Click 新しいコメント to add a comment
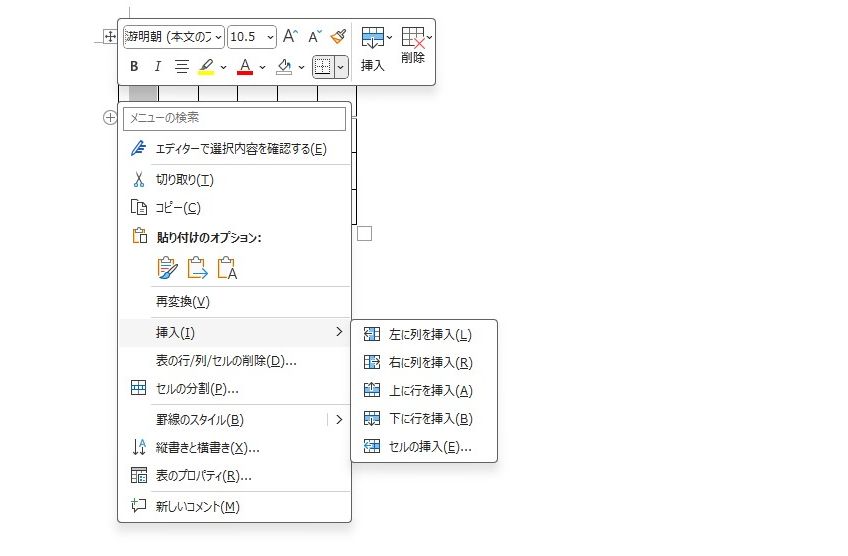This screenshot has width=848, height=556. click(197, 506)
